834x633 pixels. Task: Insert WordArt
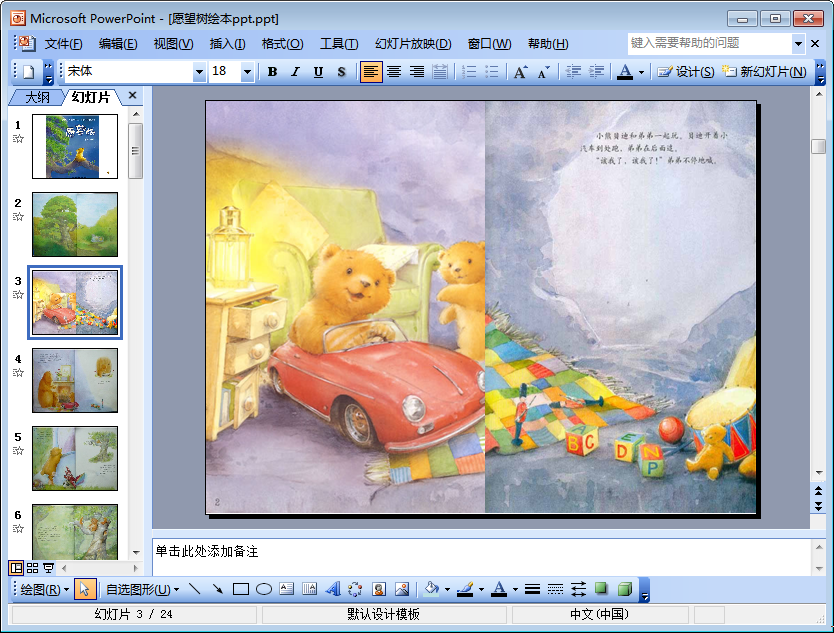[x=333, y=589]
